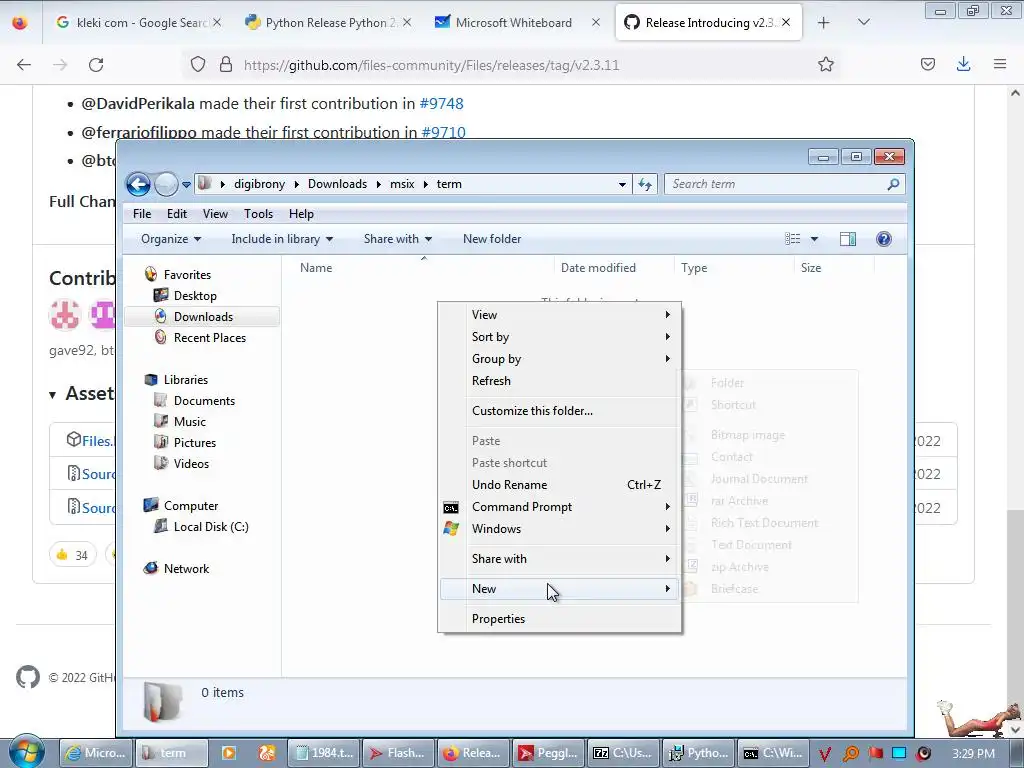Image resolution: width=1024 pixels, height=768 pixels.
Task: Open the Tools menu
Action: click(258, 214)
